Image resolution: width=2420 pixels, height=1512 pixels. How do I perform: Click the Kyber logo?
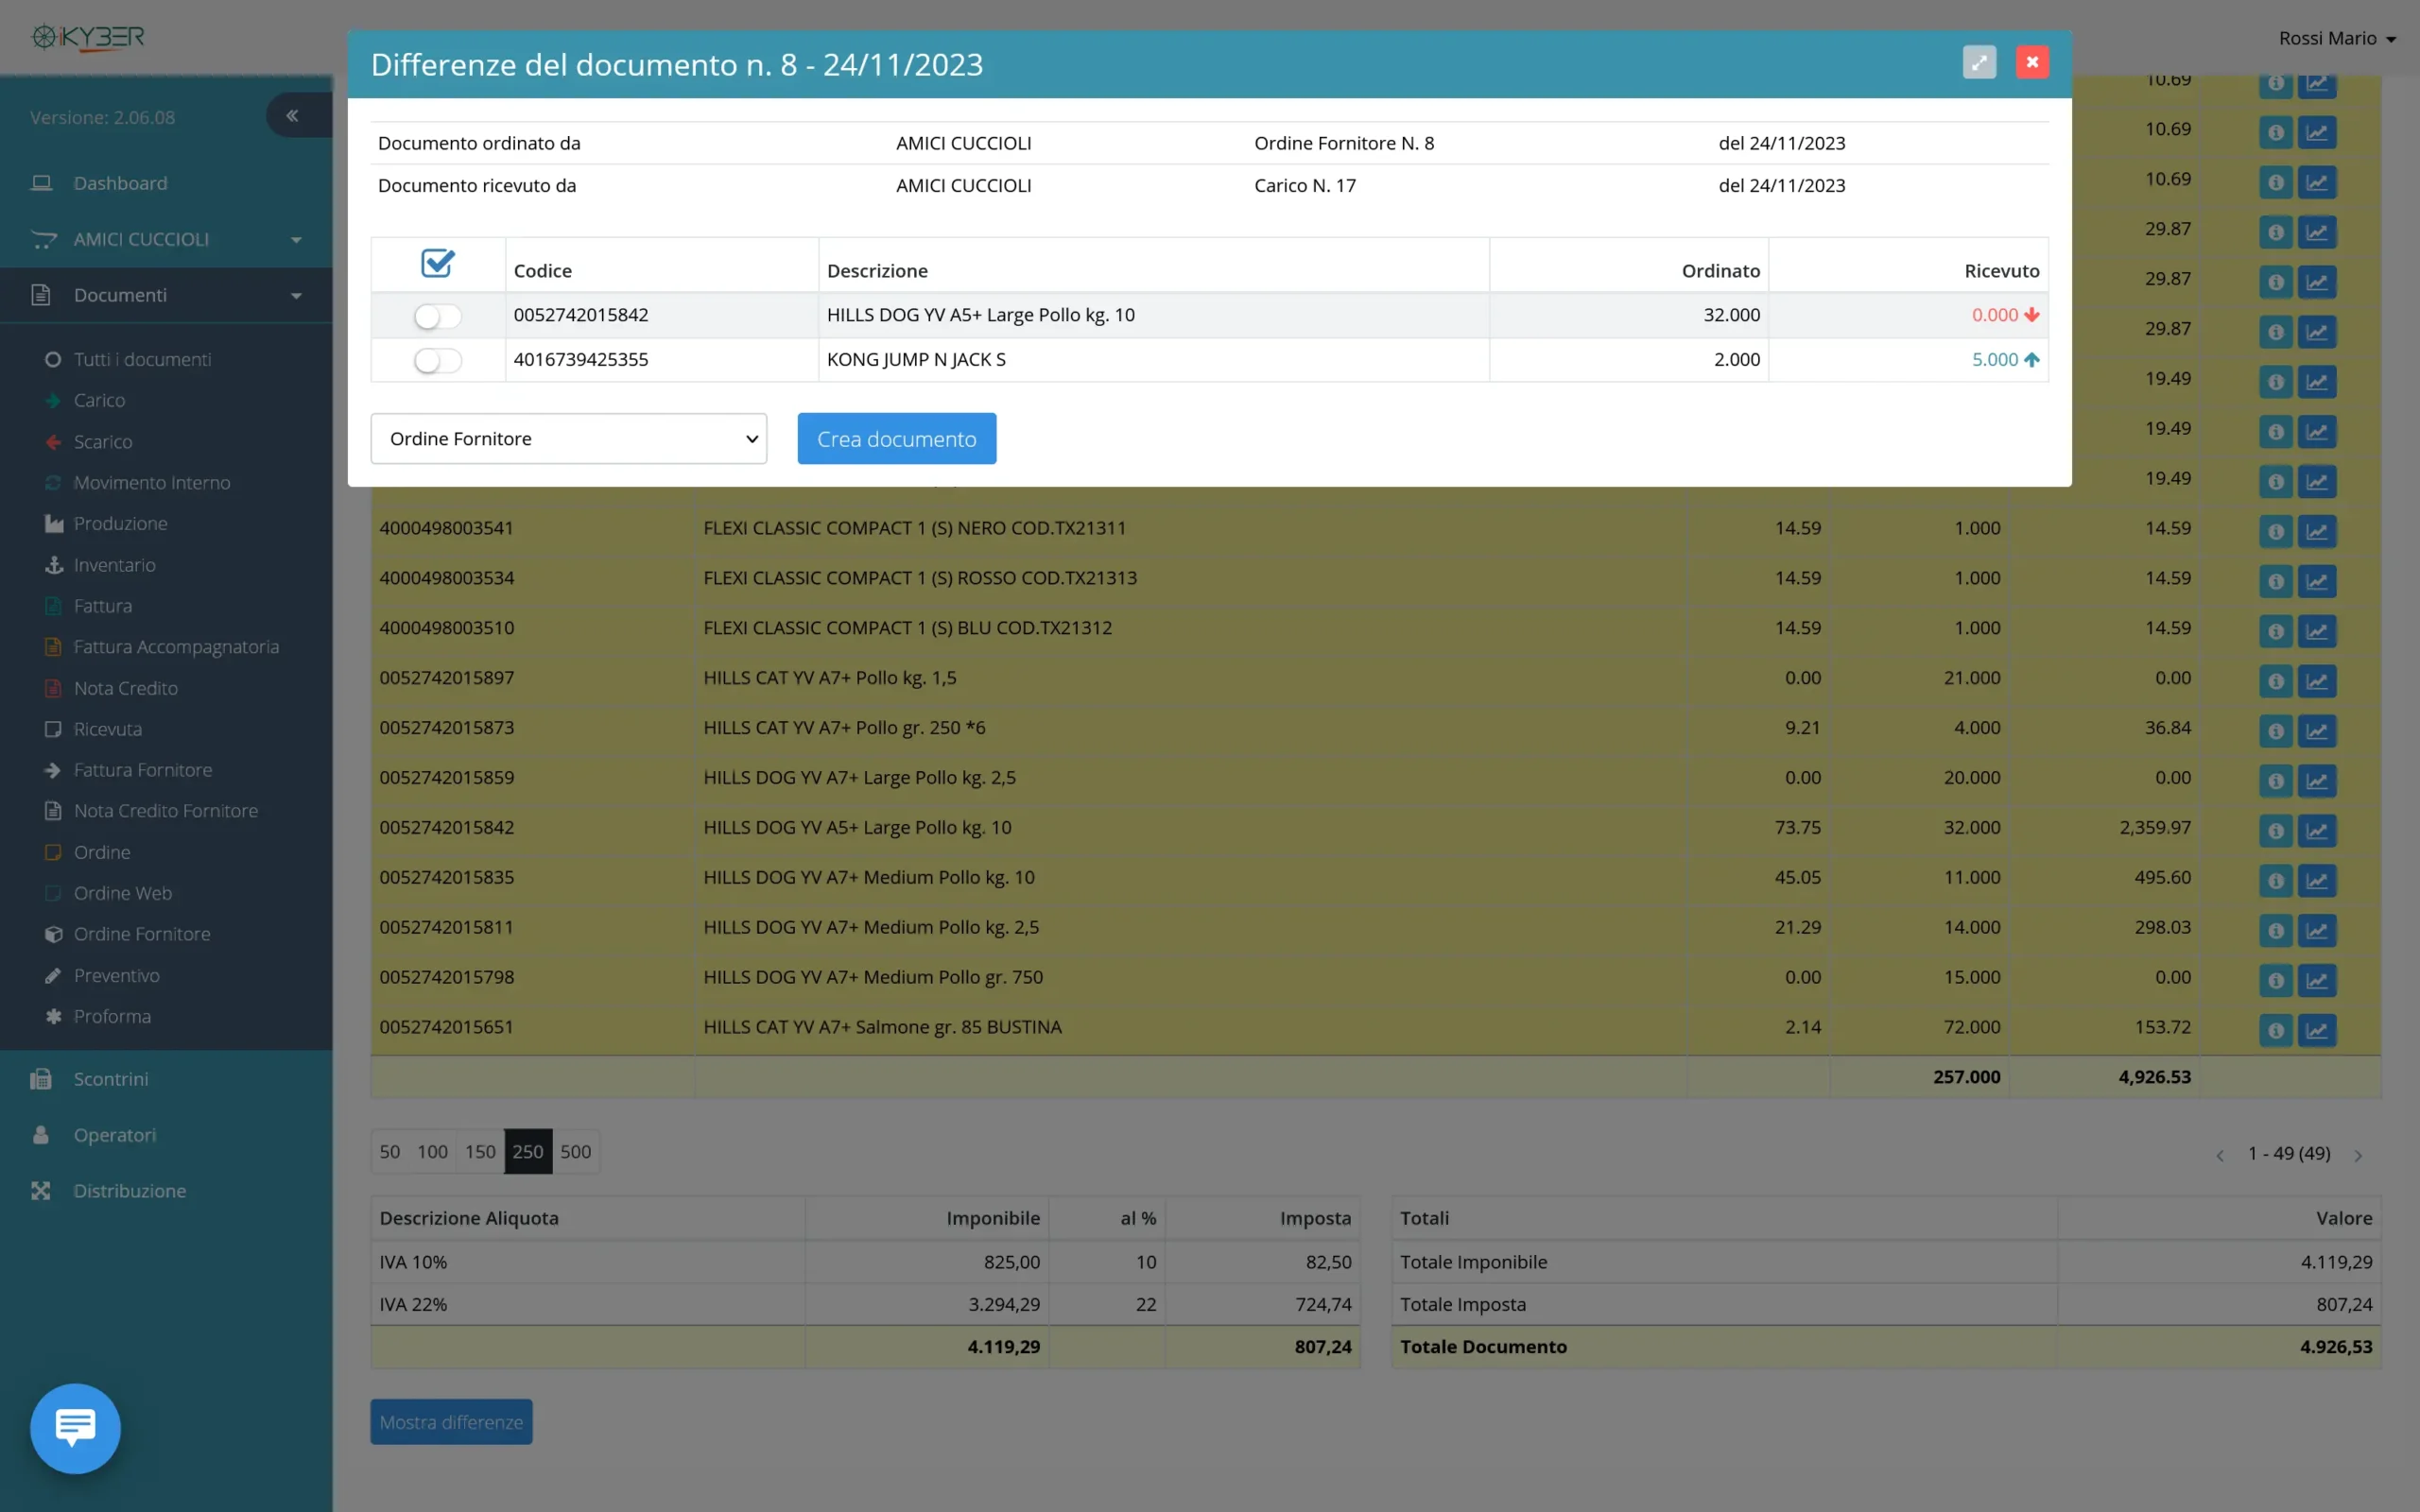pos(88,38)
